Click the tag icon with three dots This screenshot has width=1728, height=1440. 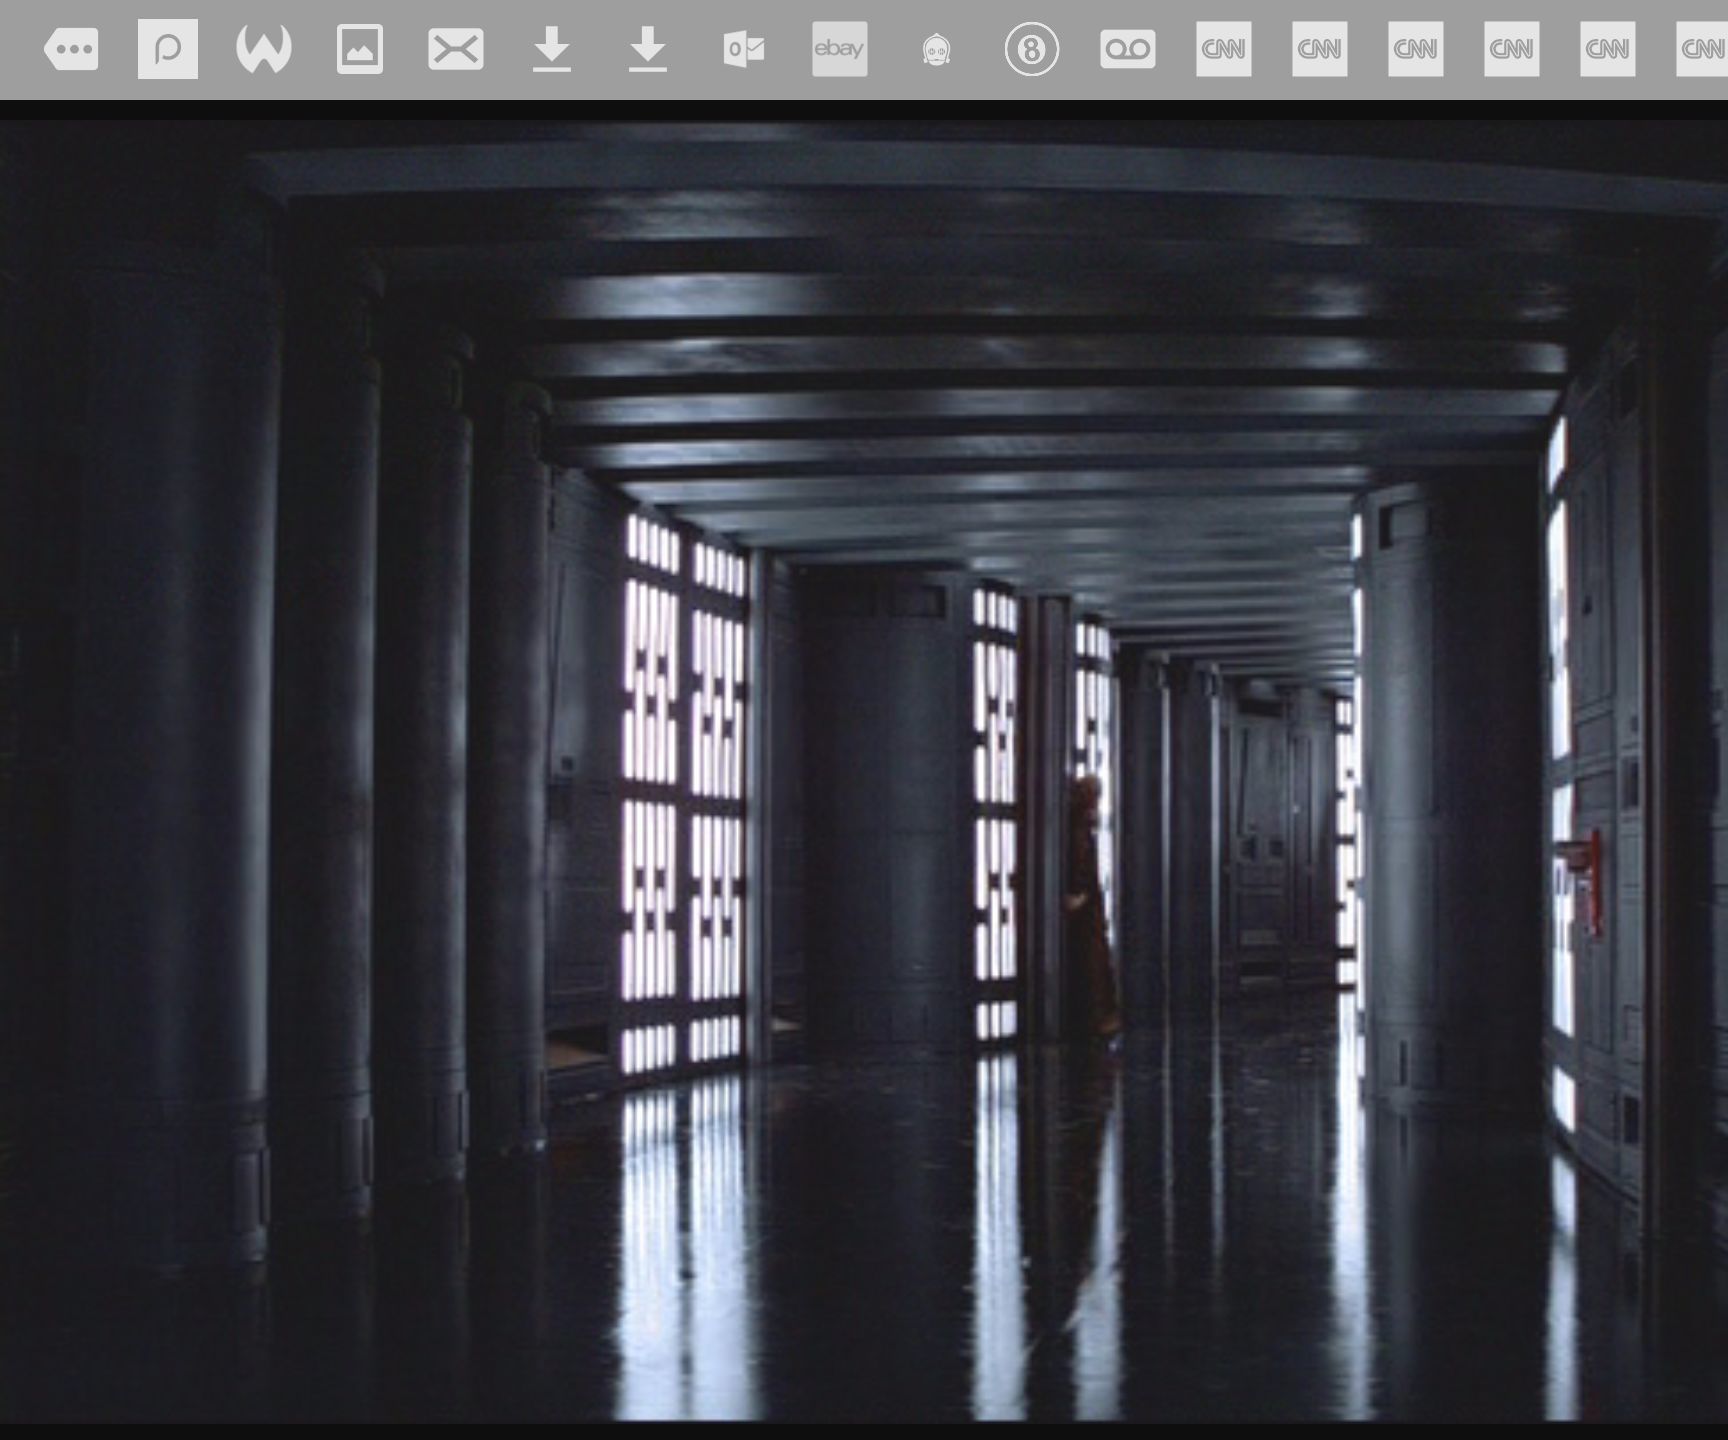tap(71, 49)
